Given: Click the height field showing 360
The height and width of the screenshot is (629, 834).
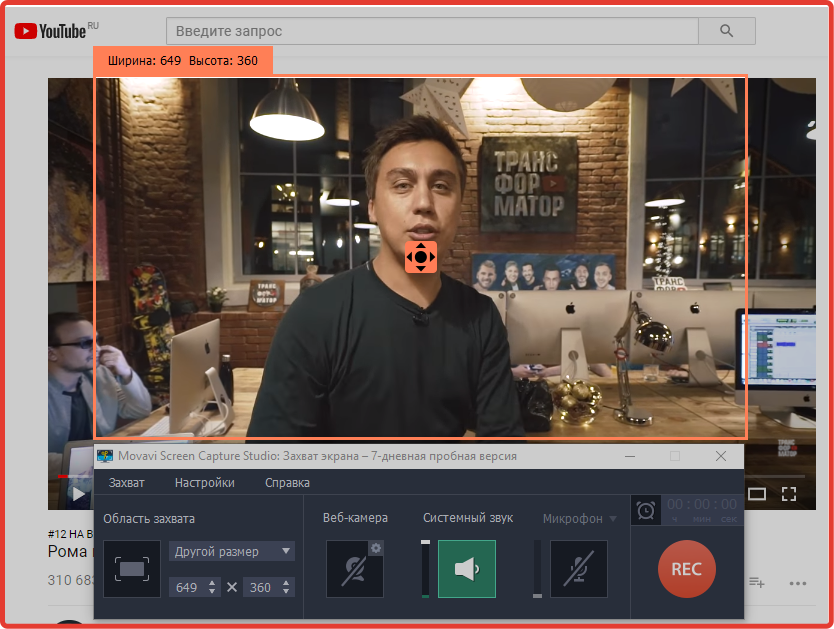Looking at the screenshot, I should (262, 588).
